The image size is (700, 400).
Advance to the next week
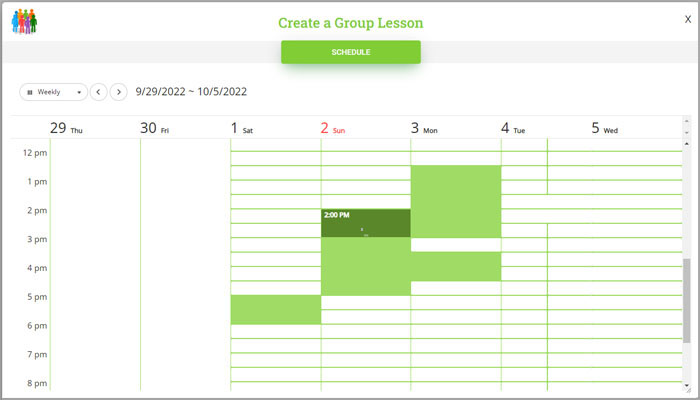click(118, 92)
